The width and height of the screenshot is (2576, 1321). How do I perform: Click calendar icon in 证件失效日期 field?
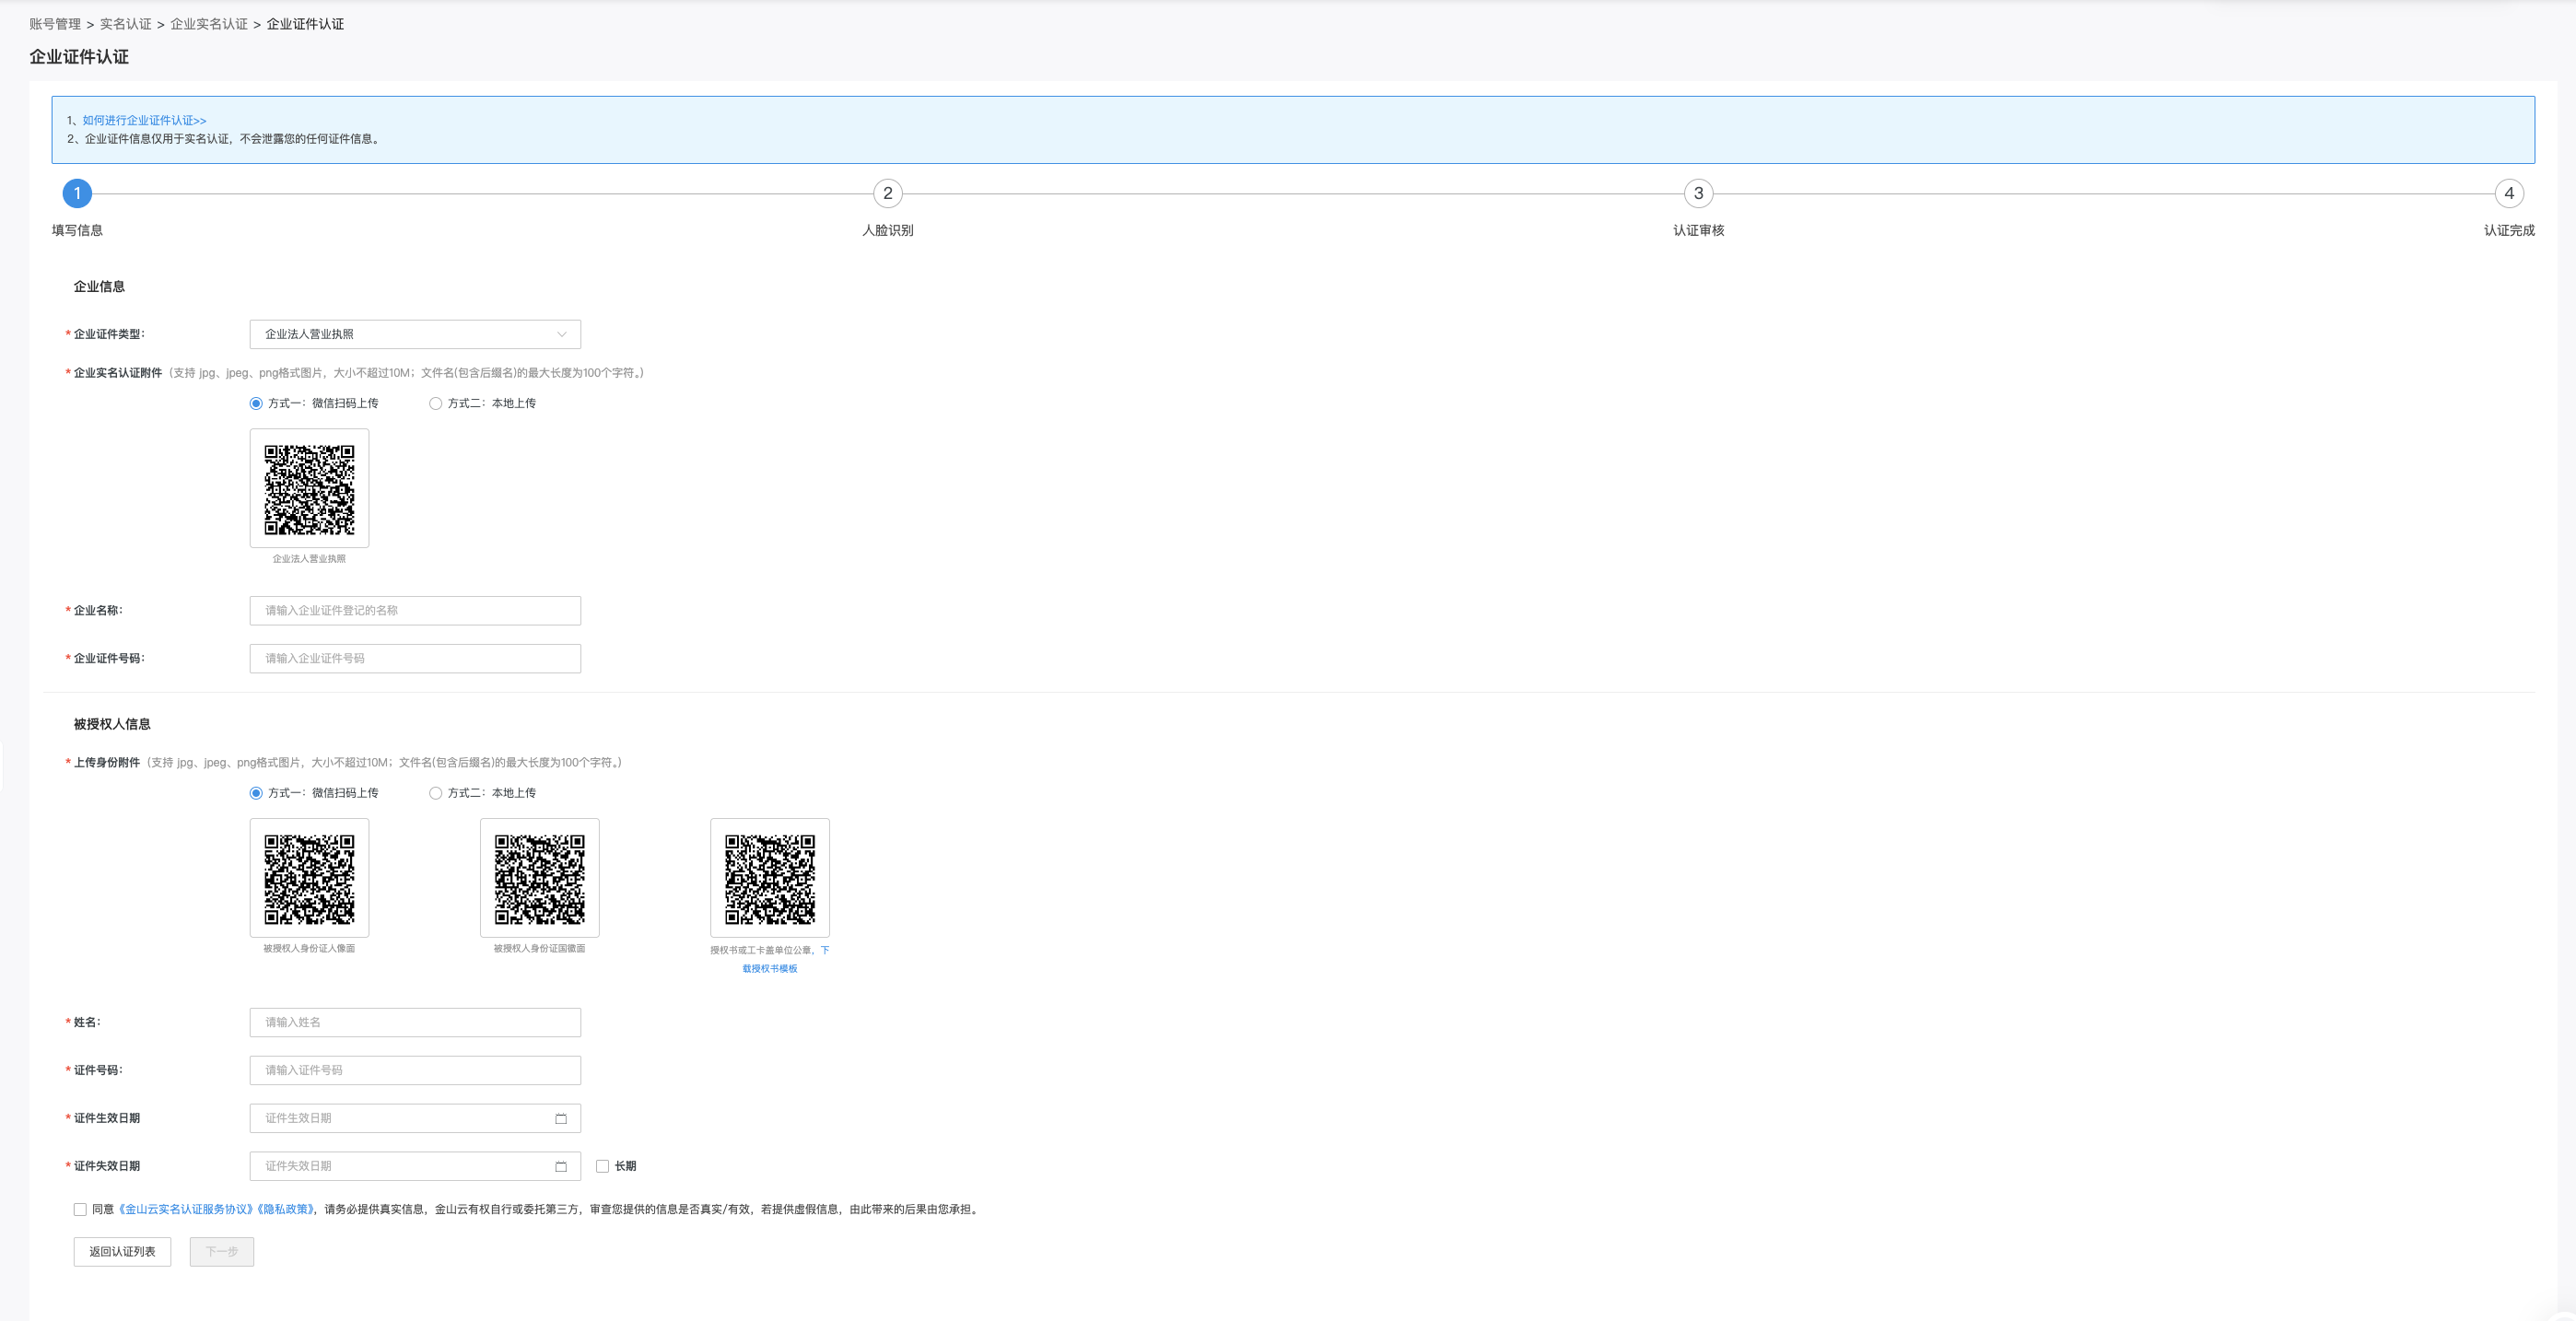coord(561,1166)
